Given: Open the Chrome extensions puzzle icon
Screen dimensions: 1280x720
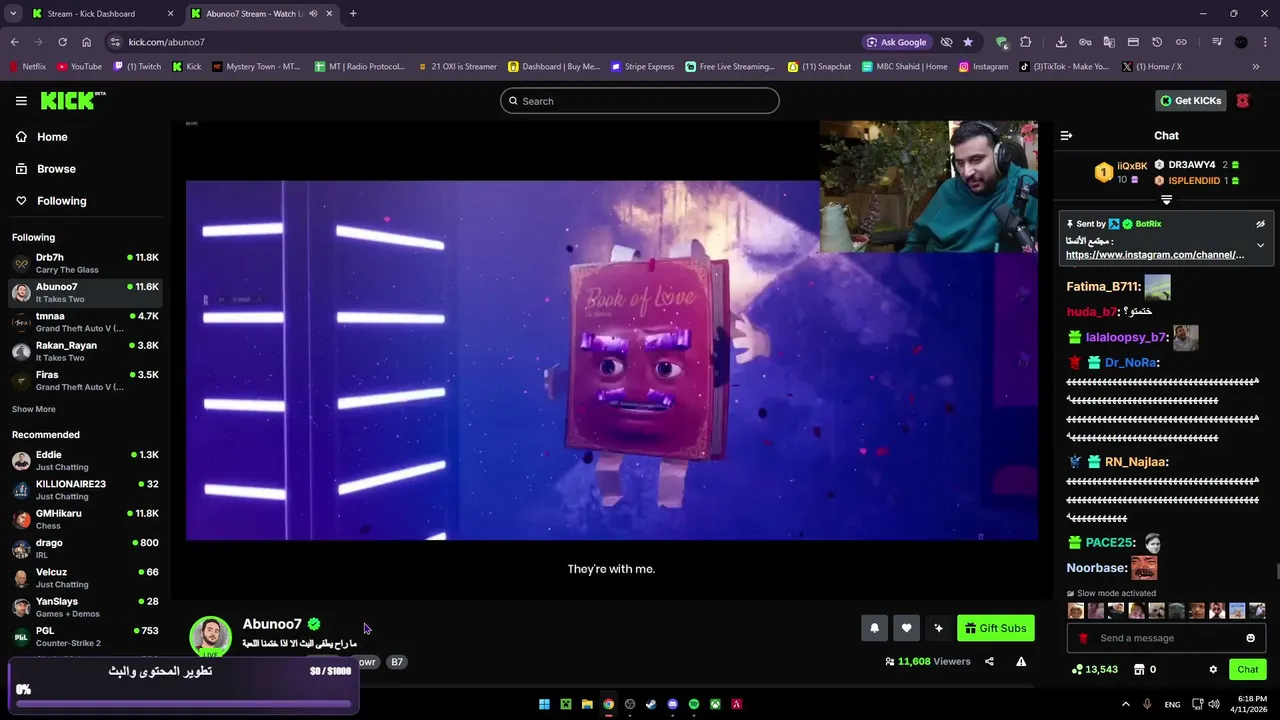Looking at the screenshot, I should coord(1026,42).
